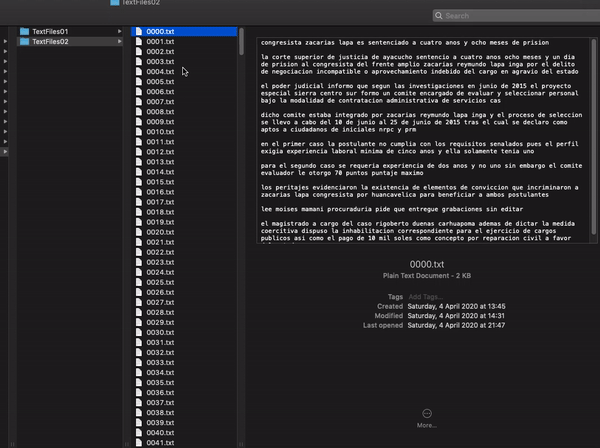Image resolution: width=600 pixels, height=448 pixels.
Task: Click the 0000.txt title in preview info
Action: coord(427,264)
